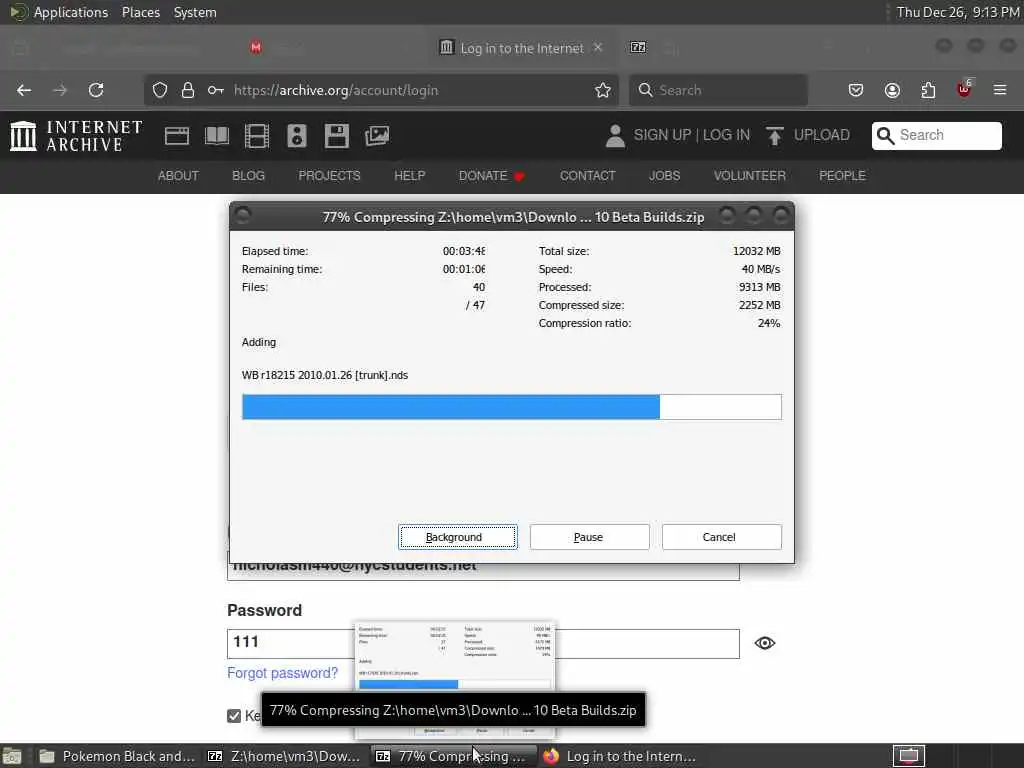Open the BLOG navigation link
1024x768 pixels.
coord(248,176)
